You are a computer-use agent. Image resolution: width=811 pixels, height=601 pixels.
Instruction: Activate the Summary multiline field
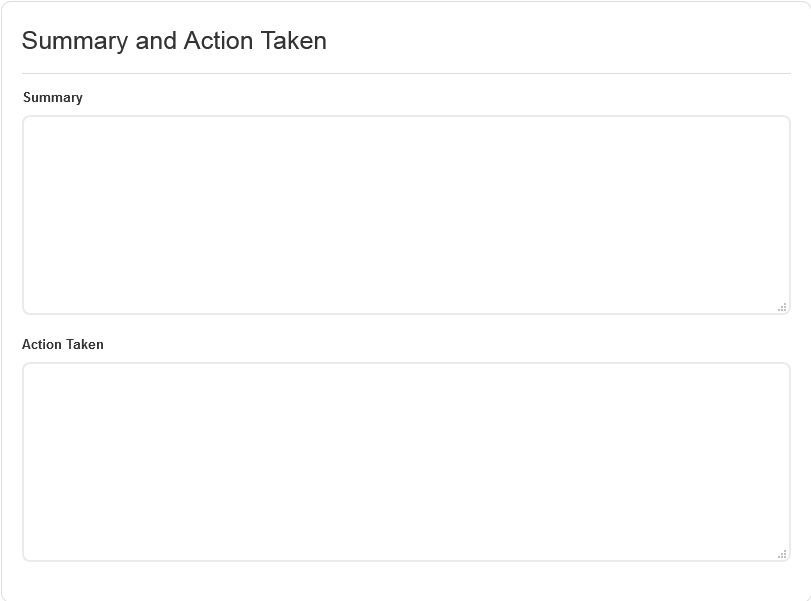tap(406, 215)
